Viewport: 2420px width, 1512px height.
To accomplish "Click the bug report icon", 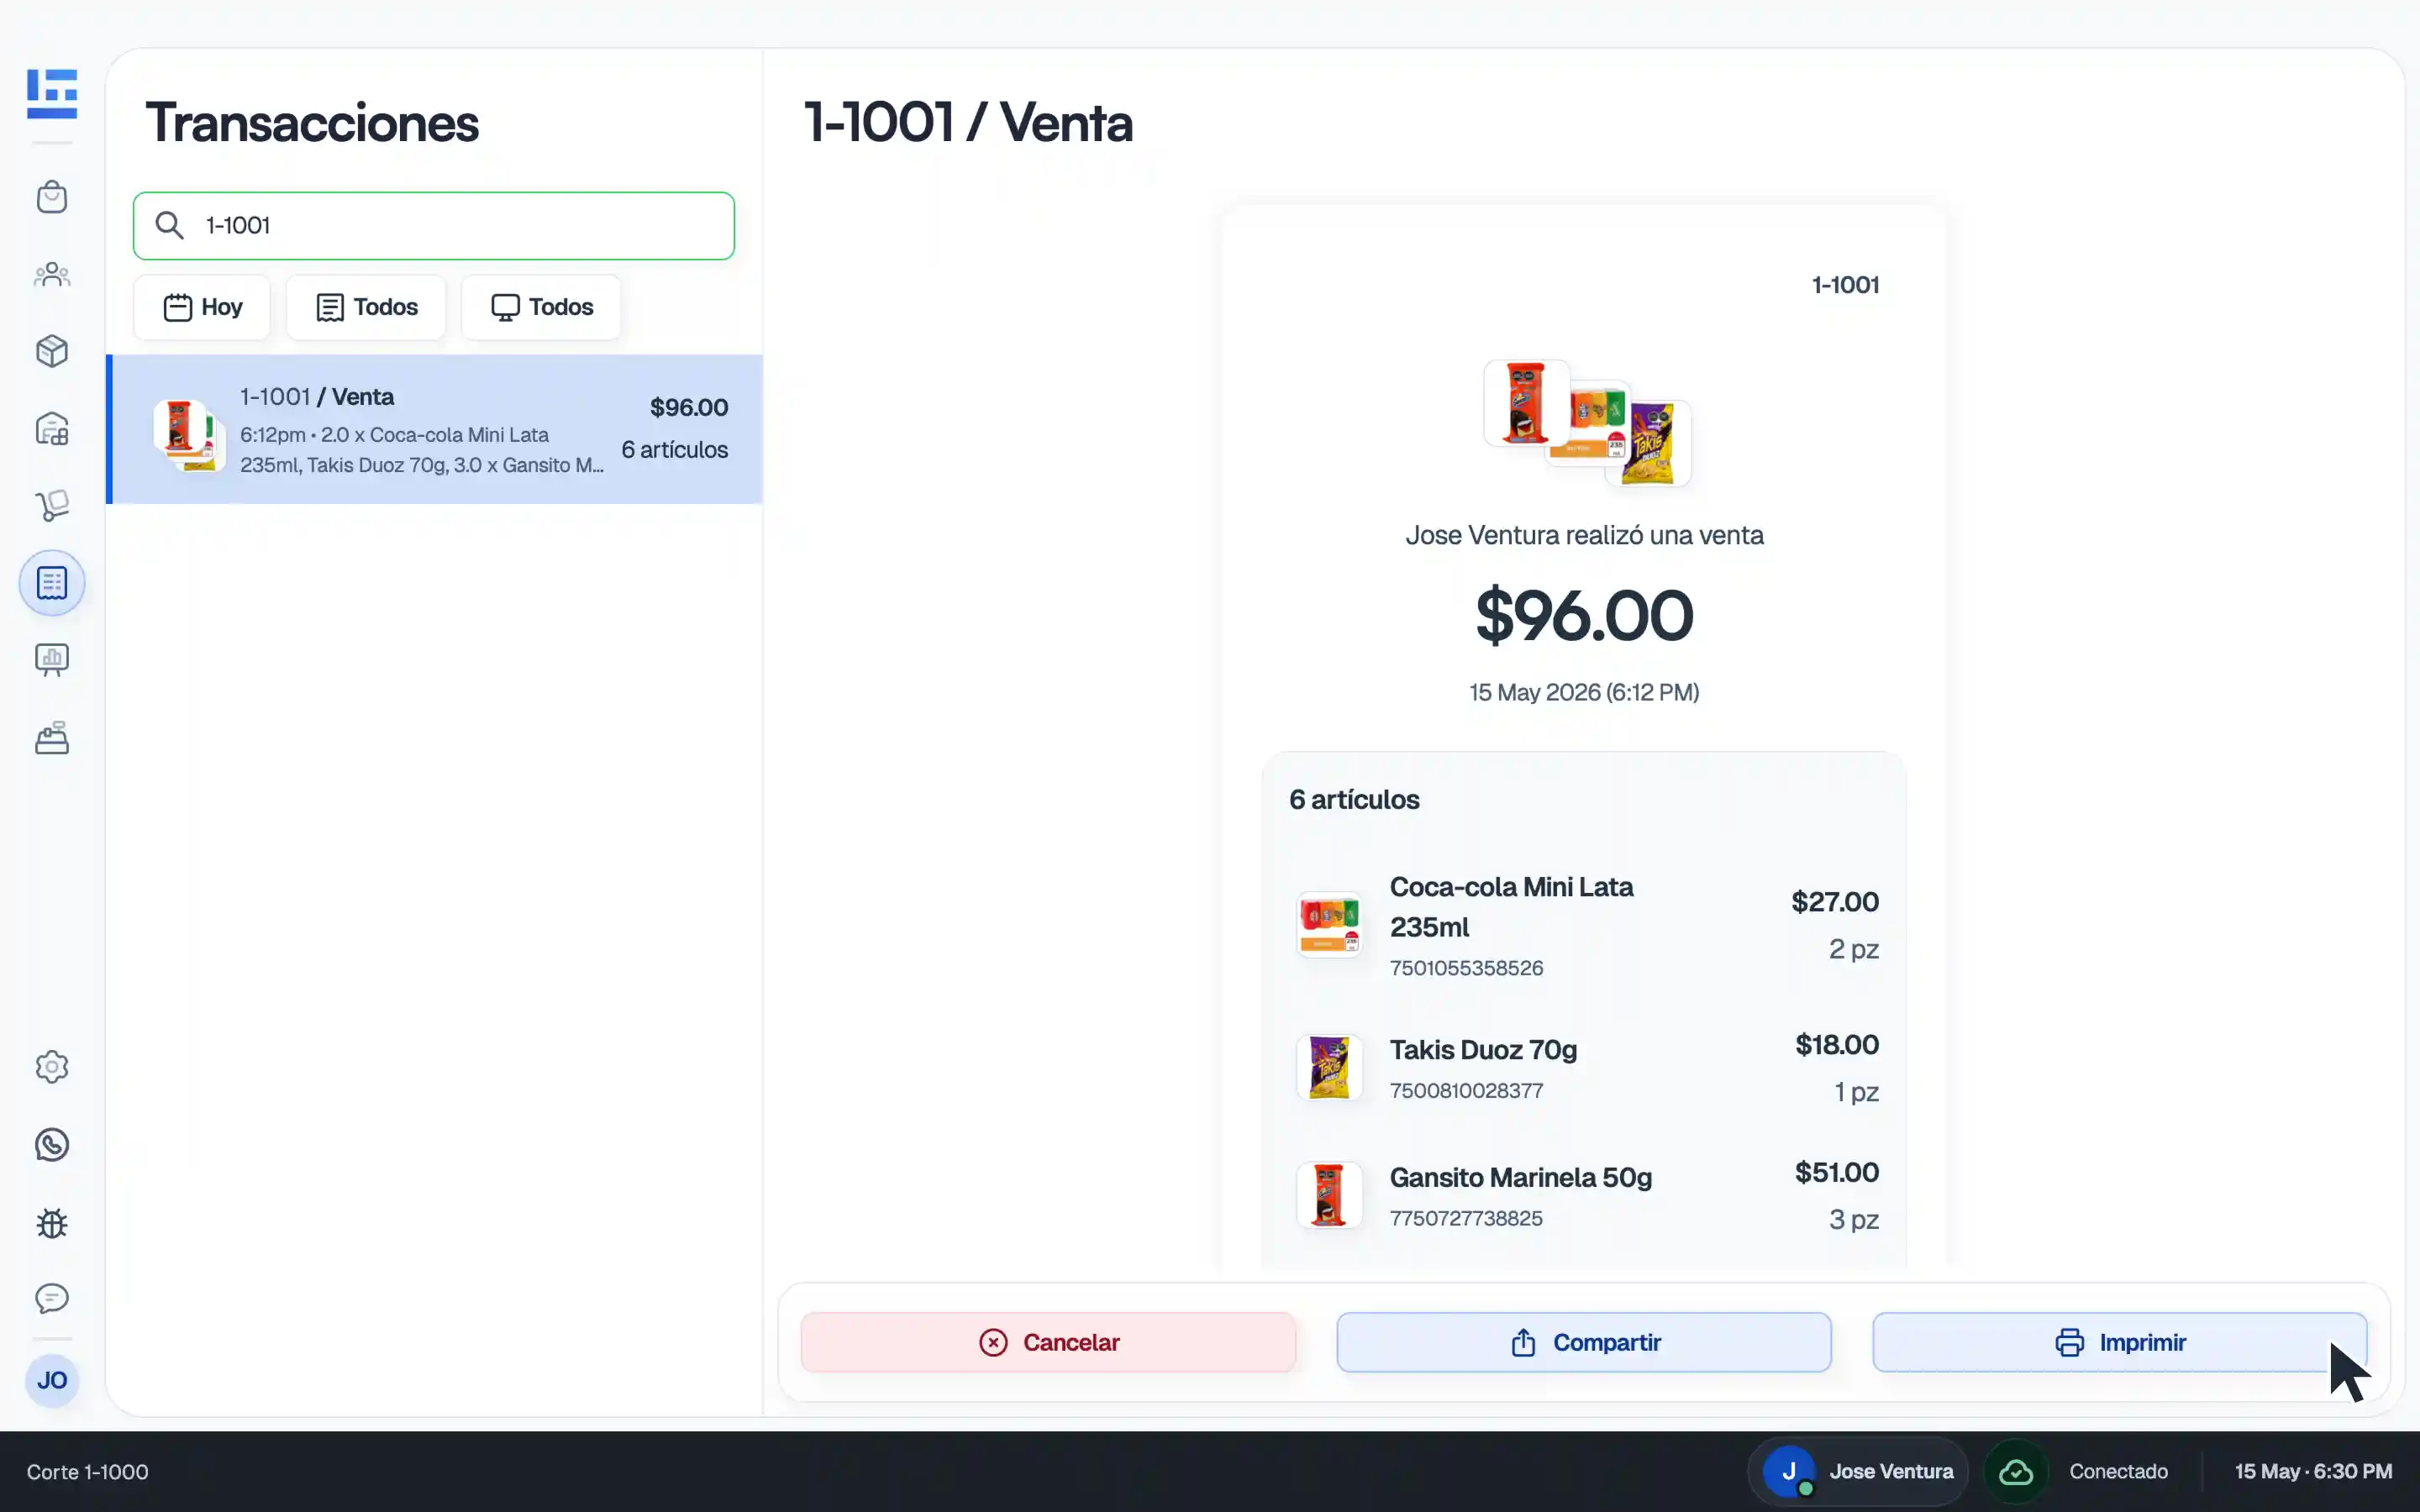I will [52, 1222].
